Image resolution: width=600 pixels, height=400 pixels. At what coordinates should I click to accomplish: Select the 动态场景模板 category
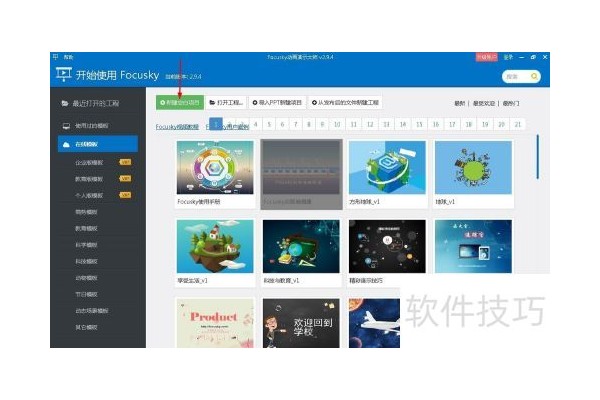click(x=91, y=311)
